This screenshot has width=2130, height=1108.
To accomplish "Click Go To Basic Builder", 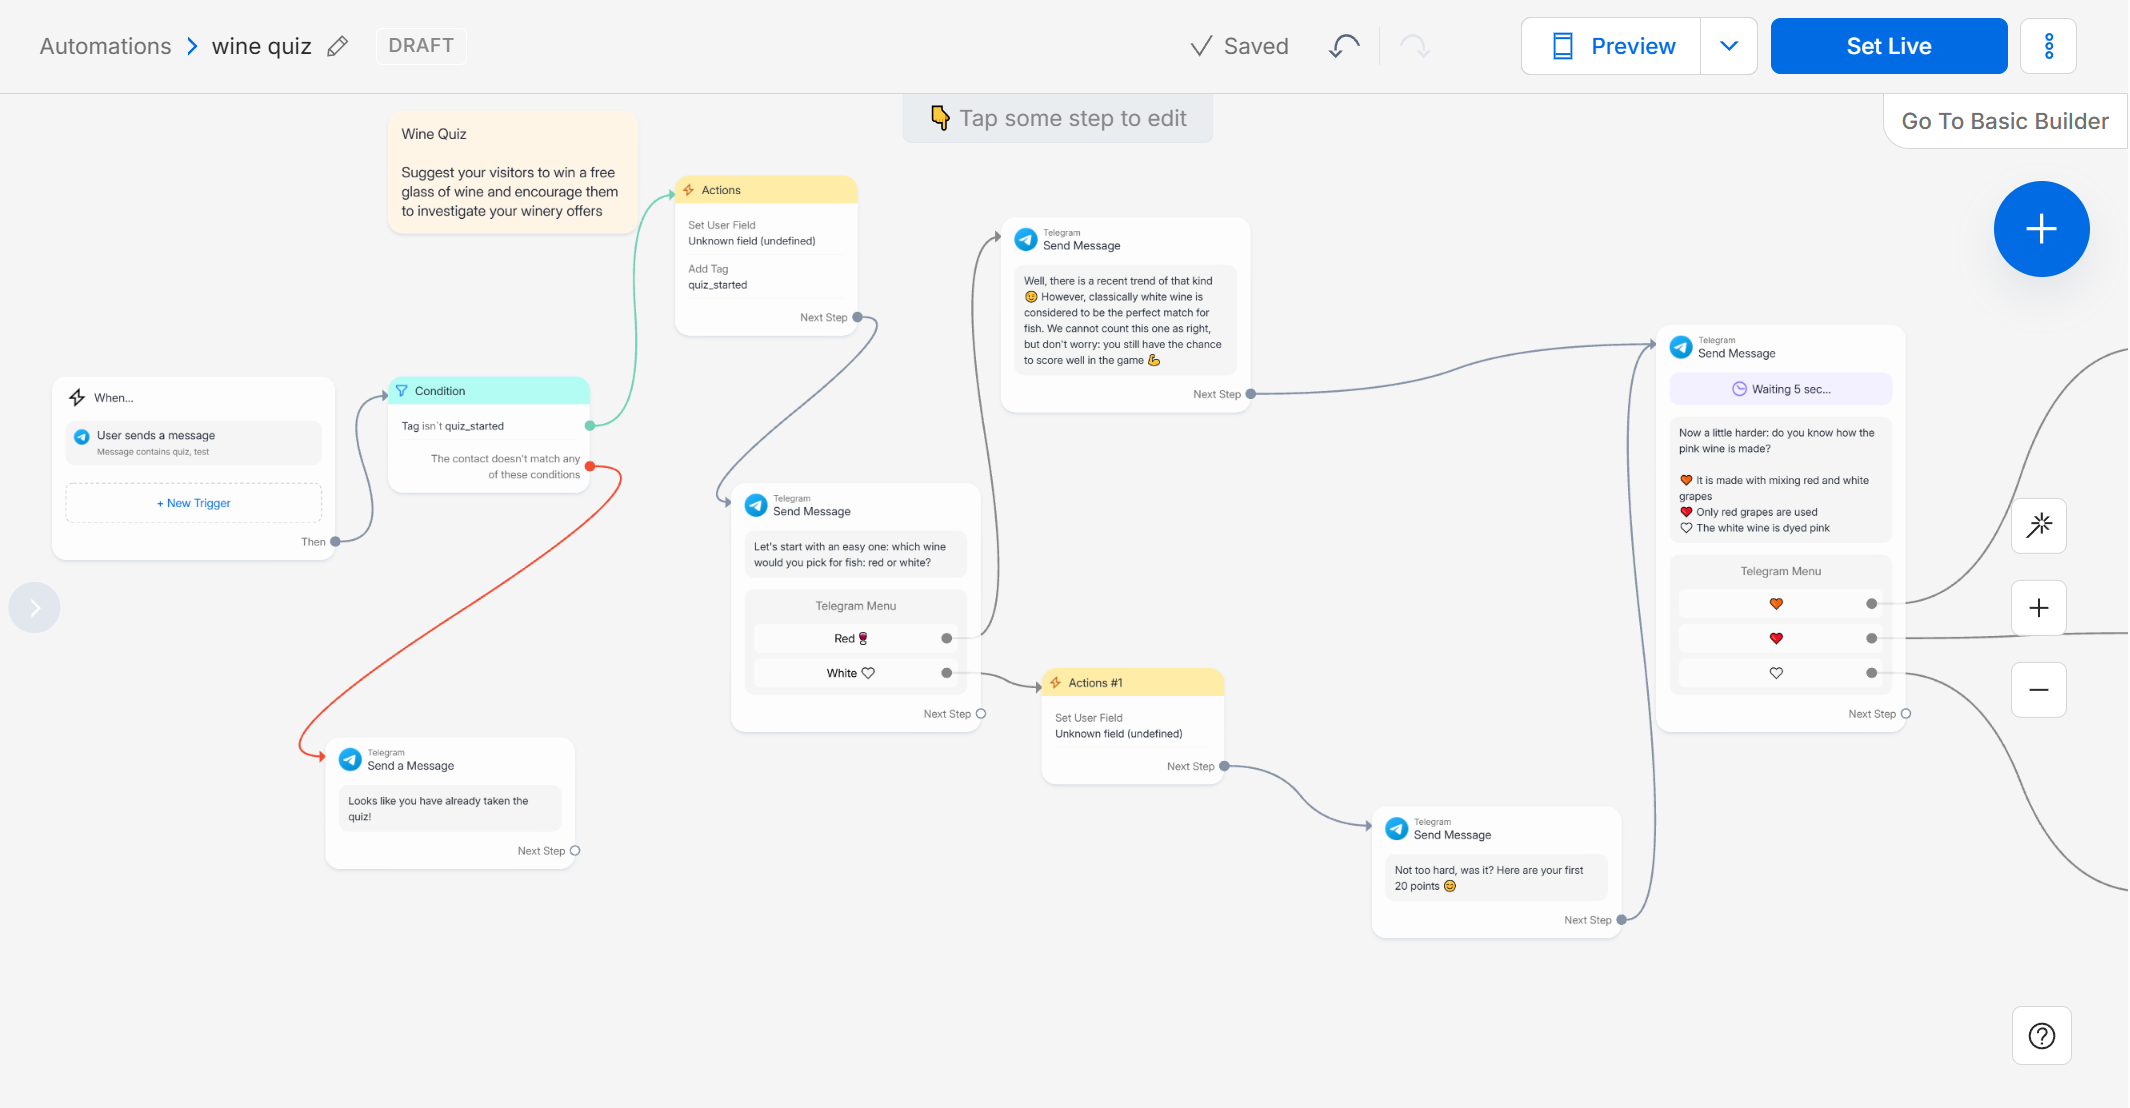I will [x=2005, y=121].
